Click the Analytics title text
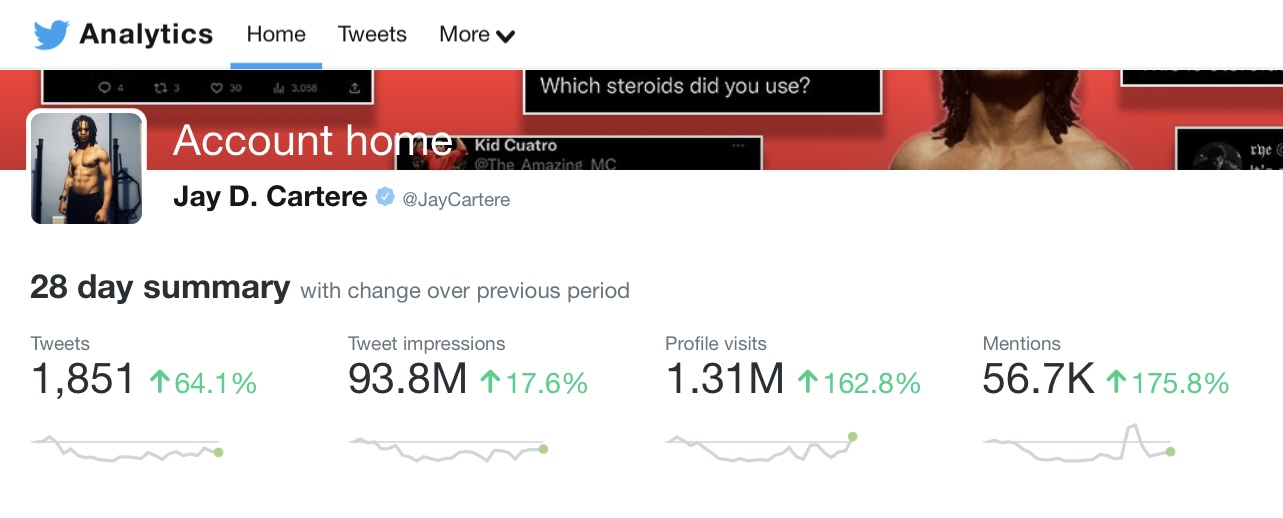Viewport: 1283px width, 518px height. [146, 35]
